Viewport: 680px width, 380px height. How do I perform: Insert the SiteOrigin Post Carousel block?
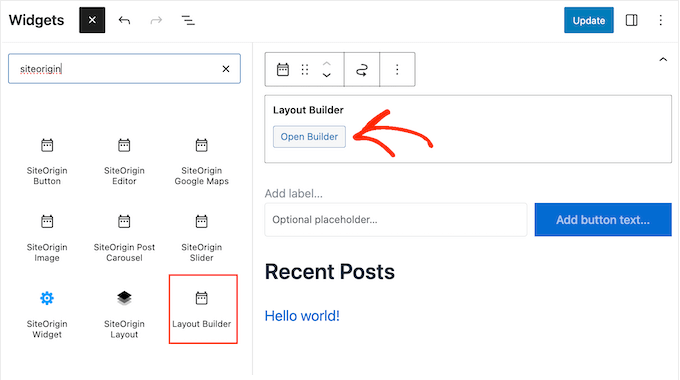point(124,238)
